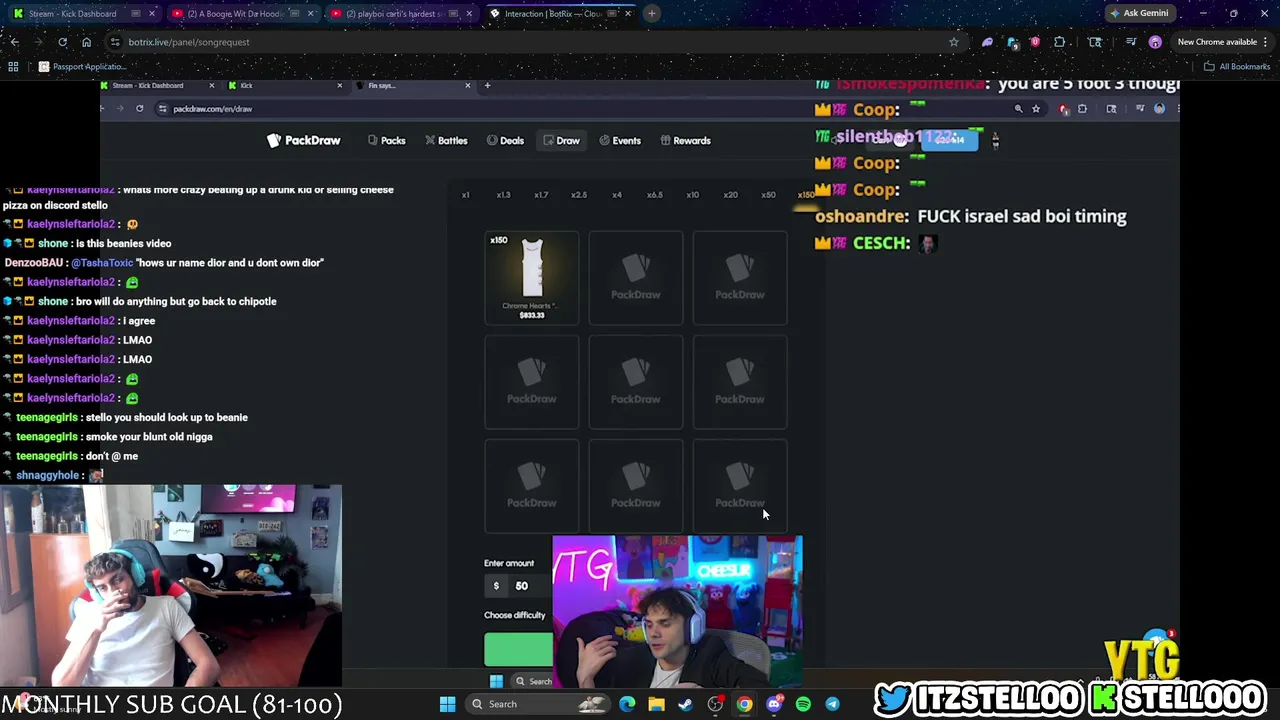Select the x6.5 multiplier
1280x720 pixels.
655,195
